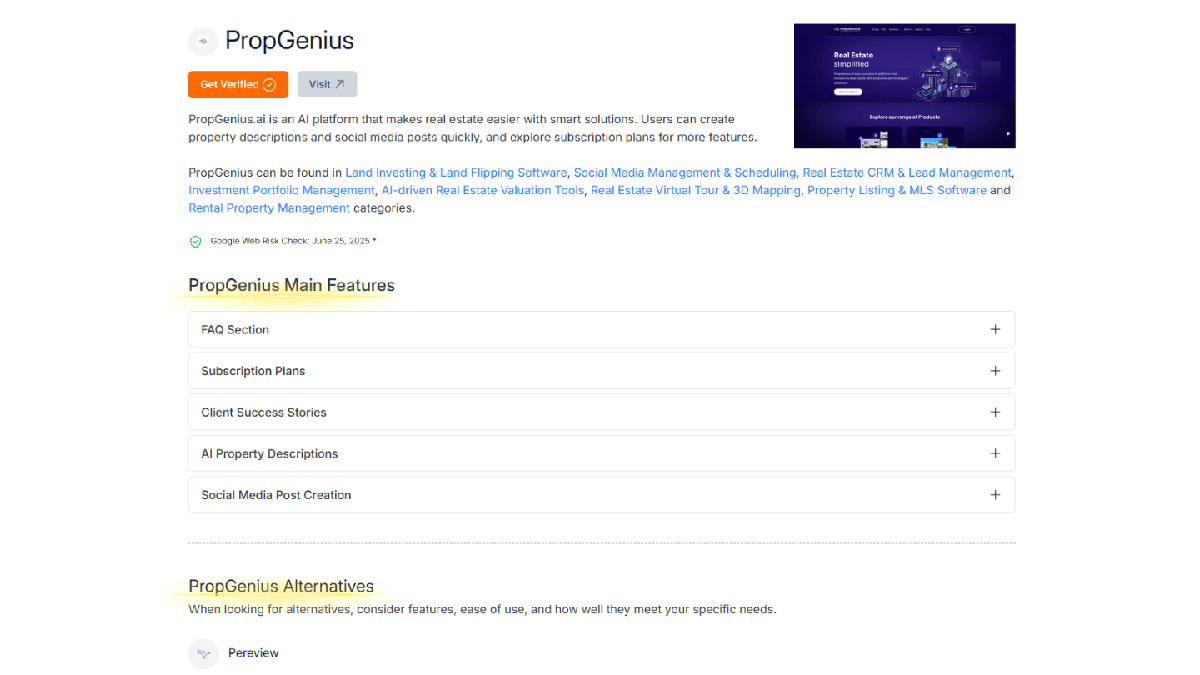Screen dimensions: 1200x675
Task: Click plus icon beside AI Property Descriptions
Action: [x=994, y=453]
